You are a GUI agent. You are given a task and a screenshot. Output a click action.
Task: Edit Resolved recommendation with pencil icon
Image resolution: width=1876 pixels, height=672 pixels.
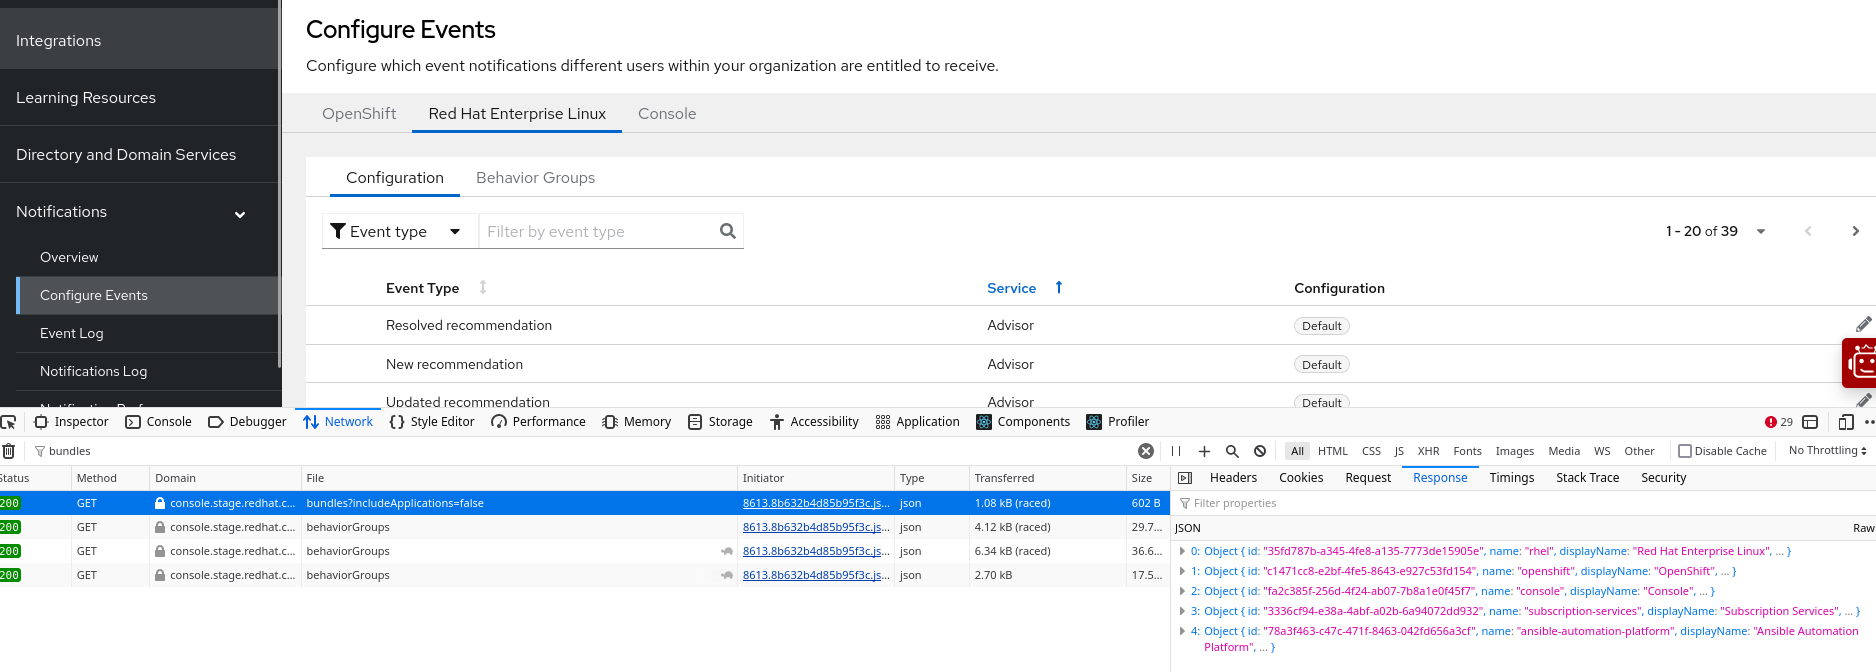click(x=1863, y=325)
